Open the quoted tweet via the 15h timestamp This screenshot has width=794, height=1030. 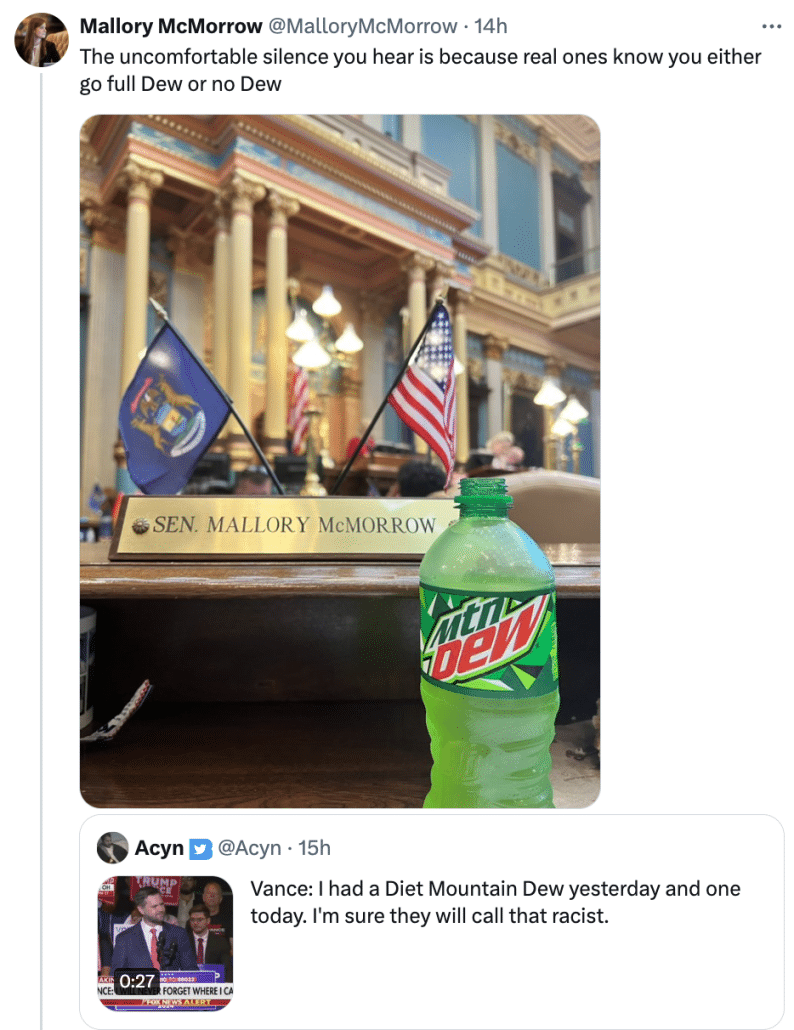point(314,848)
